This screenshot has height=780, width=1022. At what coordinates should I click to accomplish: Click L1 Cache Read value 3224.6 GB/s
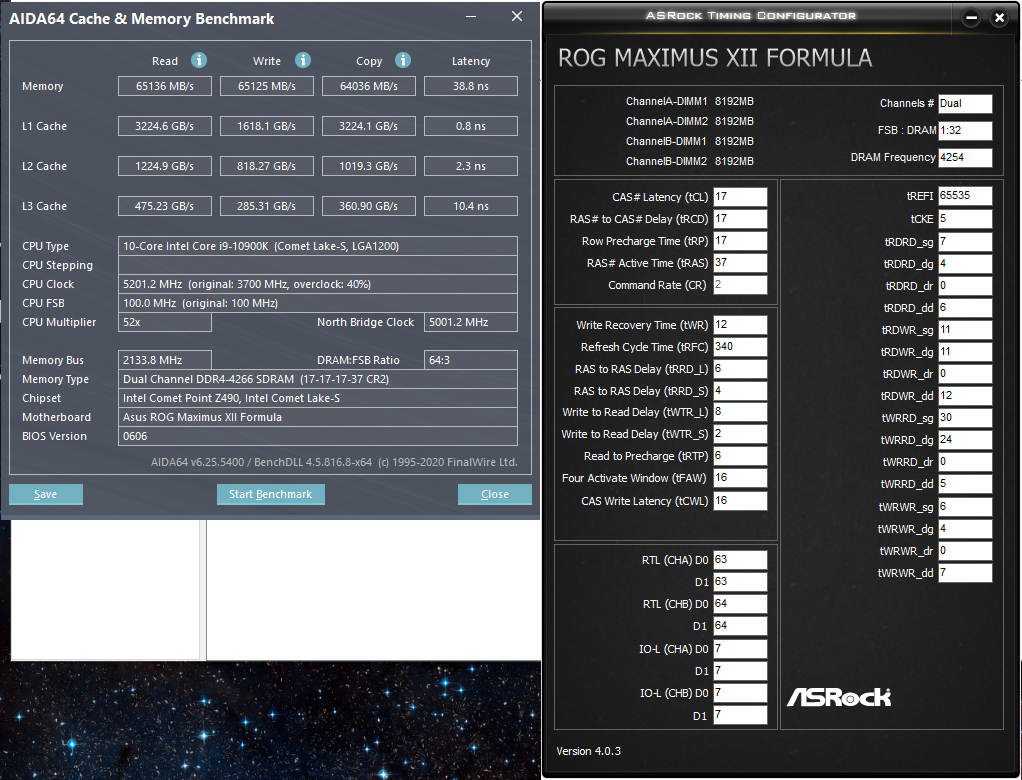click(165, 126)
